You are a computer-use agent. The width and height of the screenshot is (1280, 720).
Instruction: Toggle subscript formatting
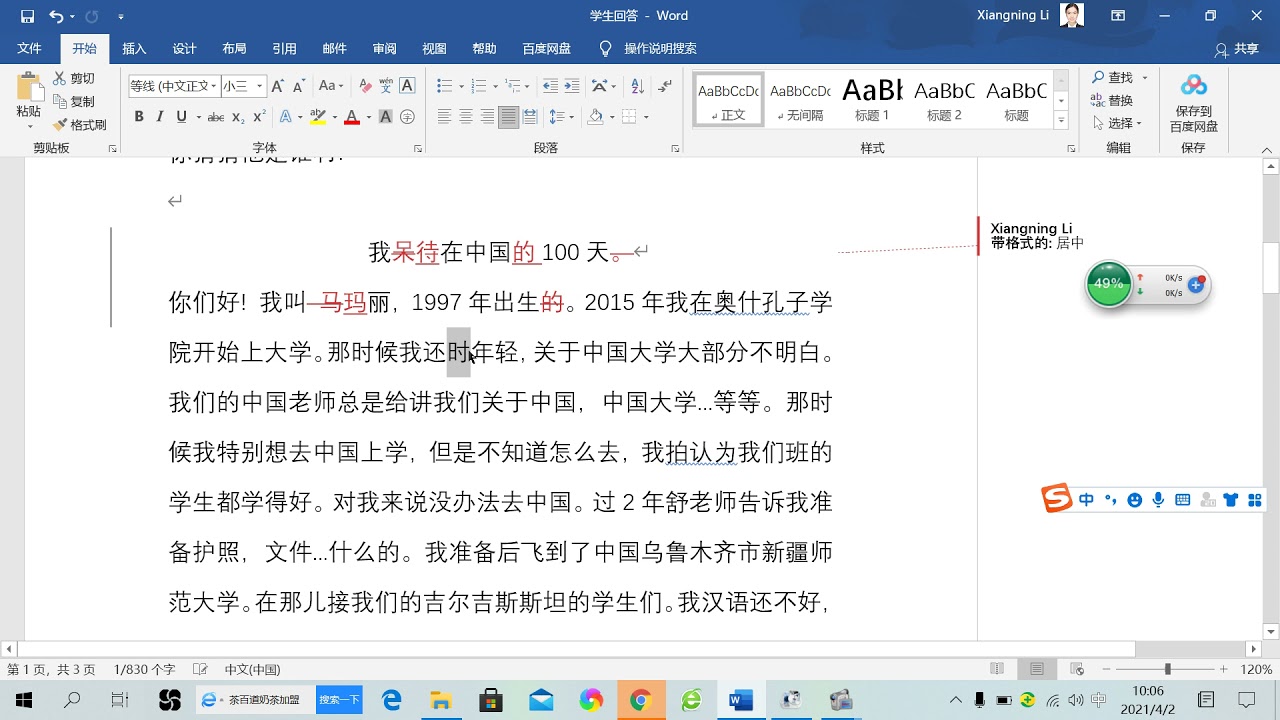[x=238, y=117]
